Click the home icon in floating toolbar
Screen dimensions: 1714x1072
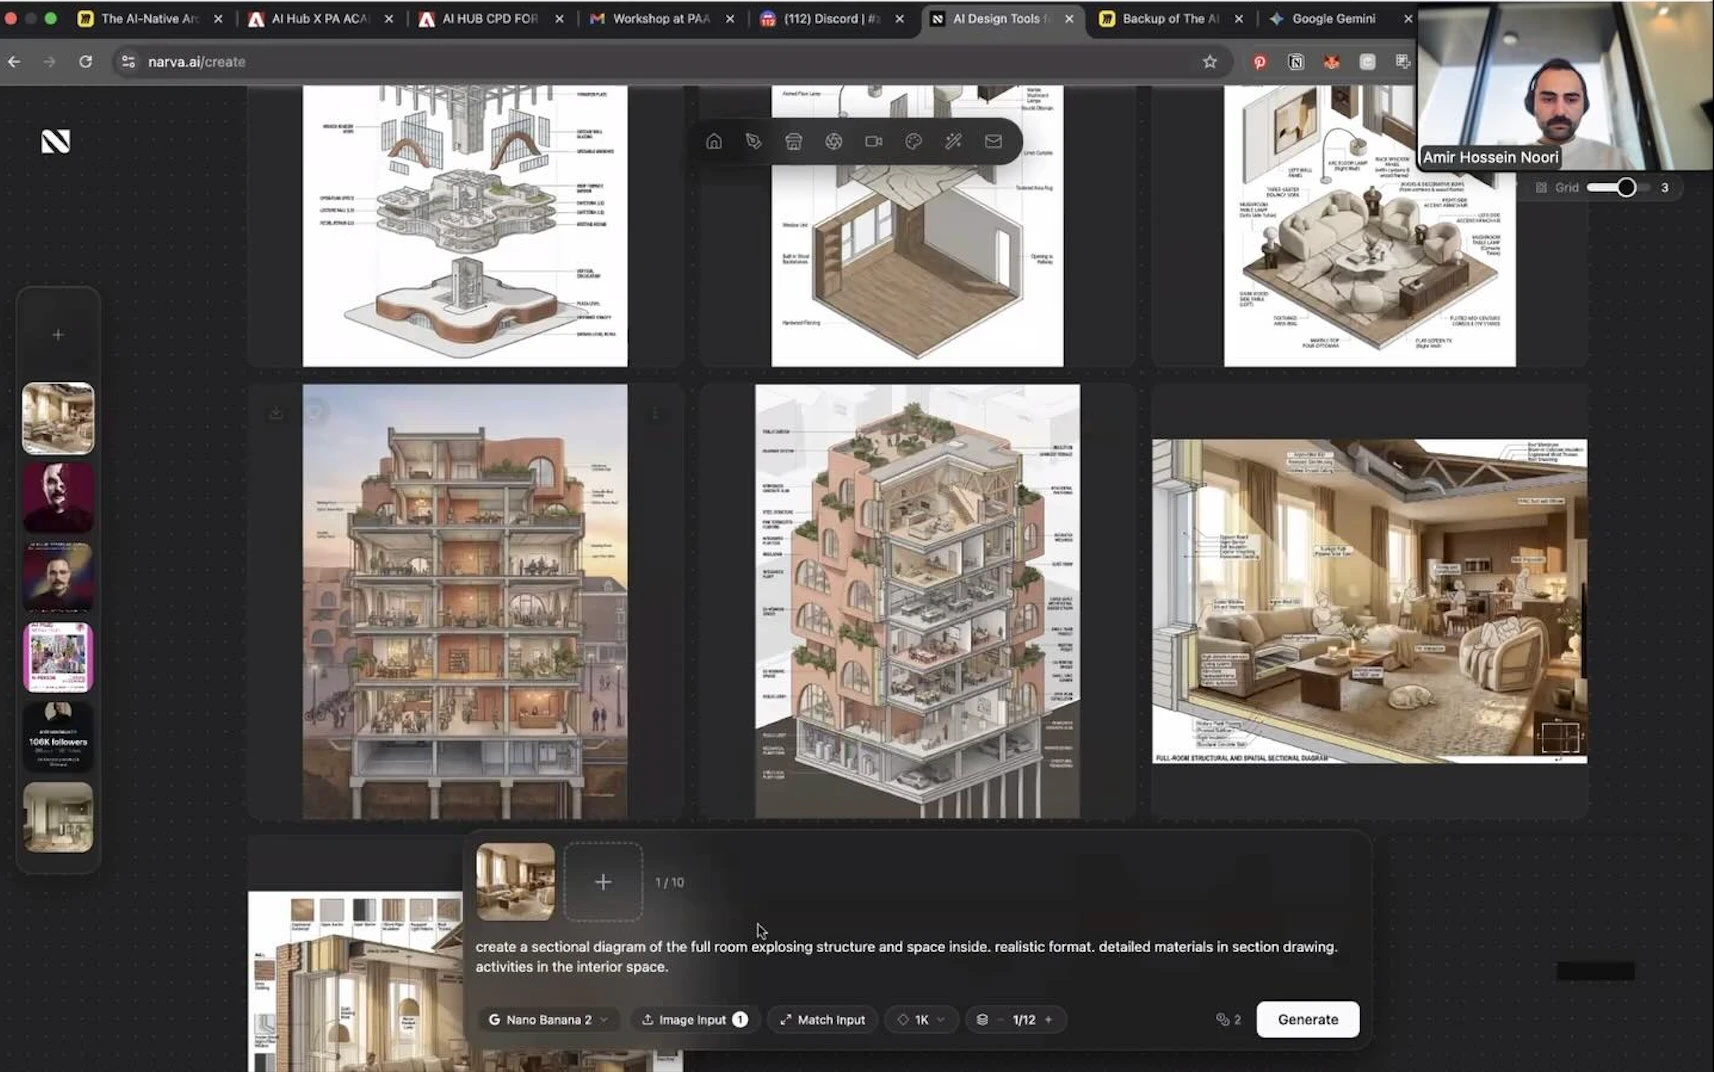(714, 142)
